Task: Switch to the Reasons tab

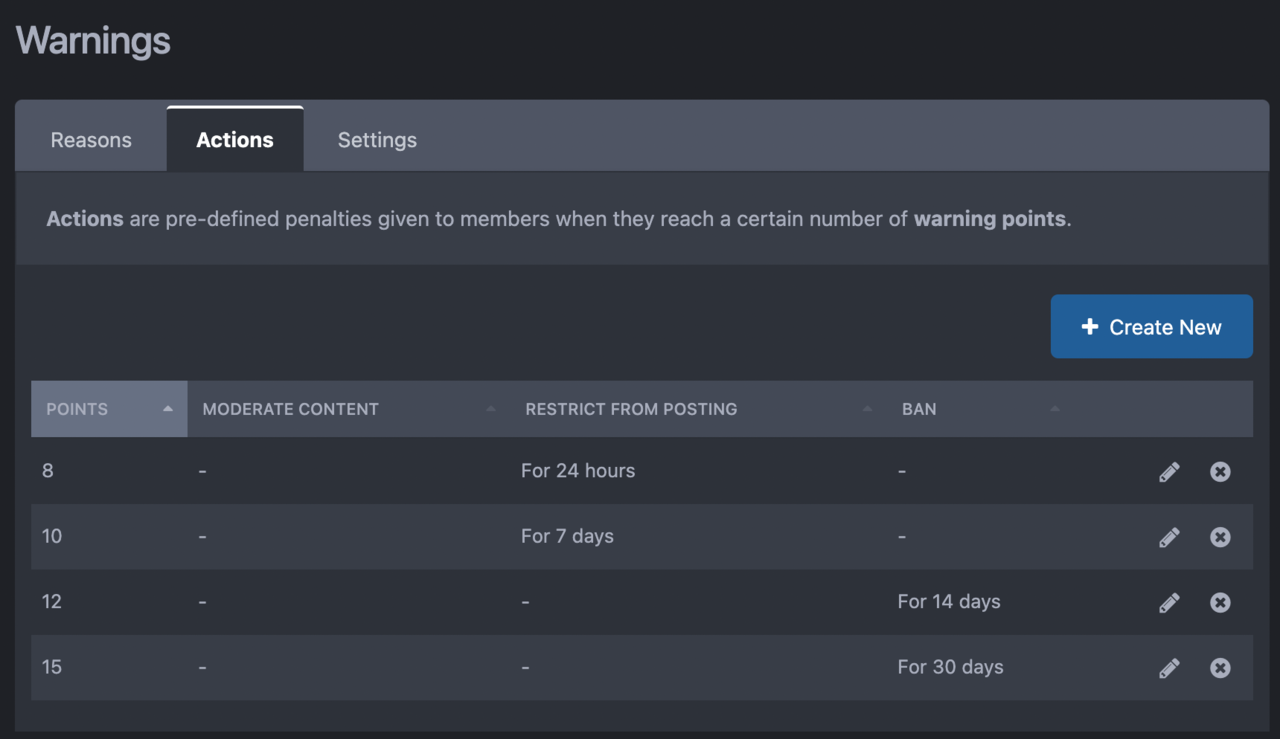Action: [91, 140]
